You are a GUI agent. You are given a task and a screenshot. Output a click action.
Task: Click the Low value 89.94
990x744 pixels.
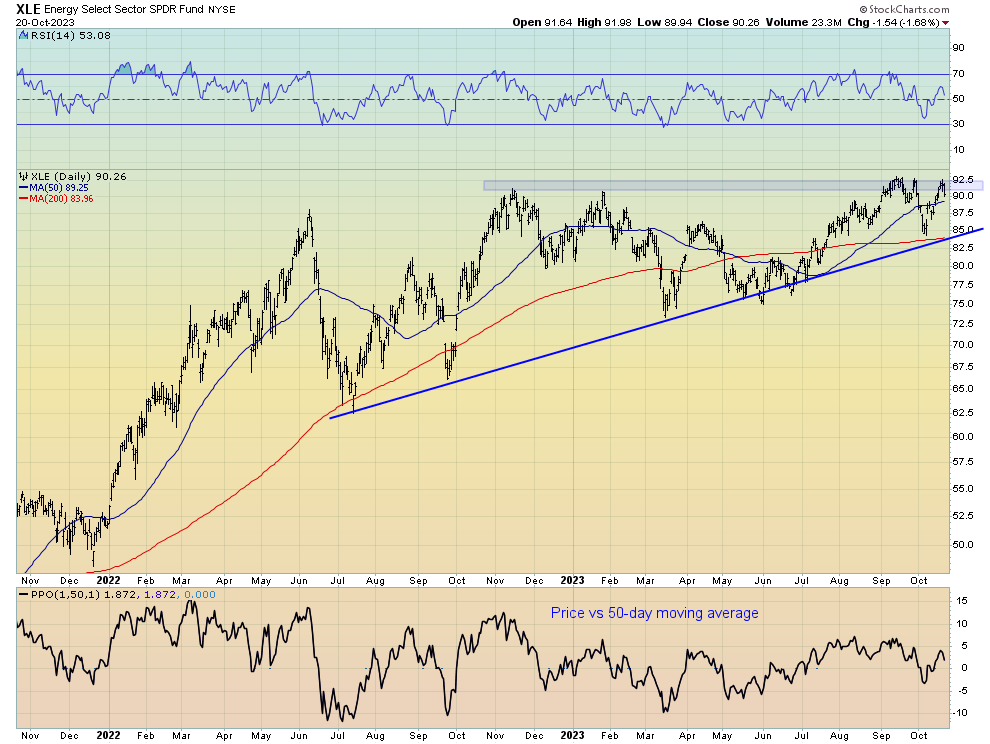[679, 22]
